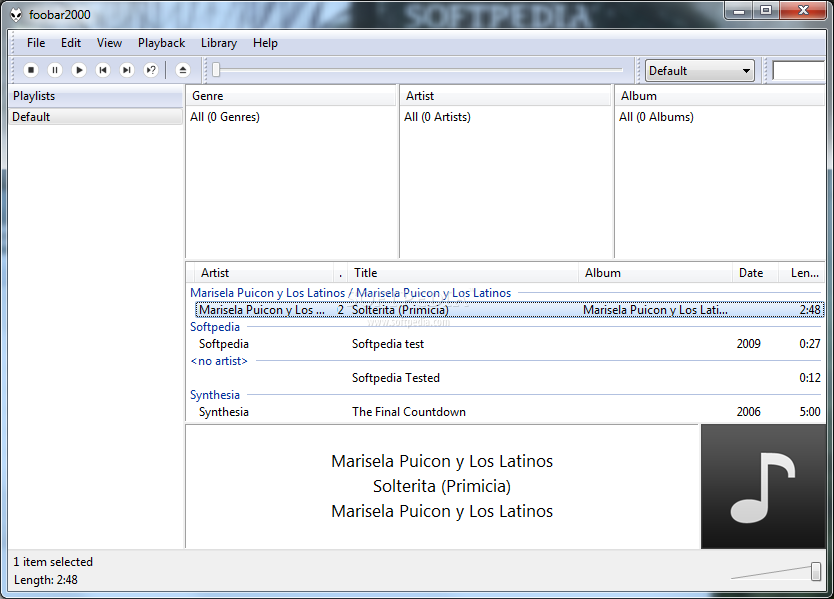Screen dimensions: 834x599
Task: Select All (0 Artists) entry
Action: [x=437, y=117]
